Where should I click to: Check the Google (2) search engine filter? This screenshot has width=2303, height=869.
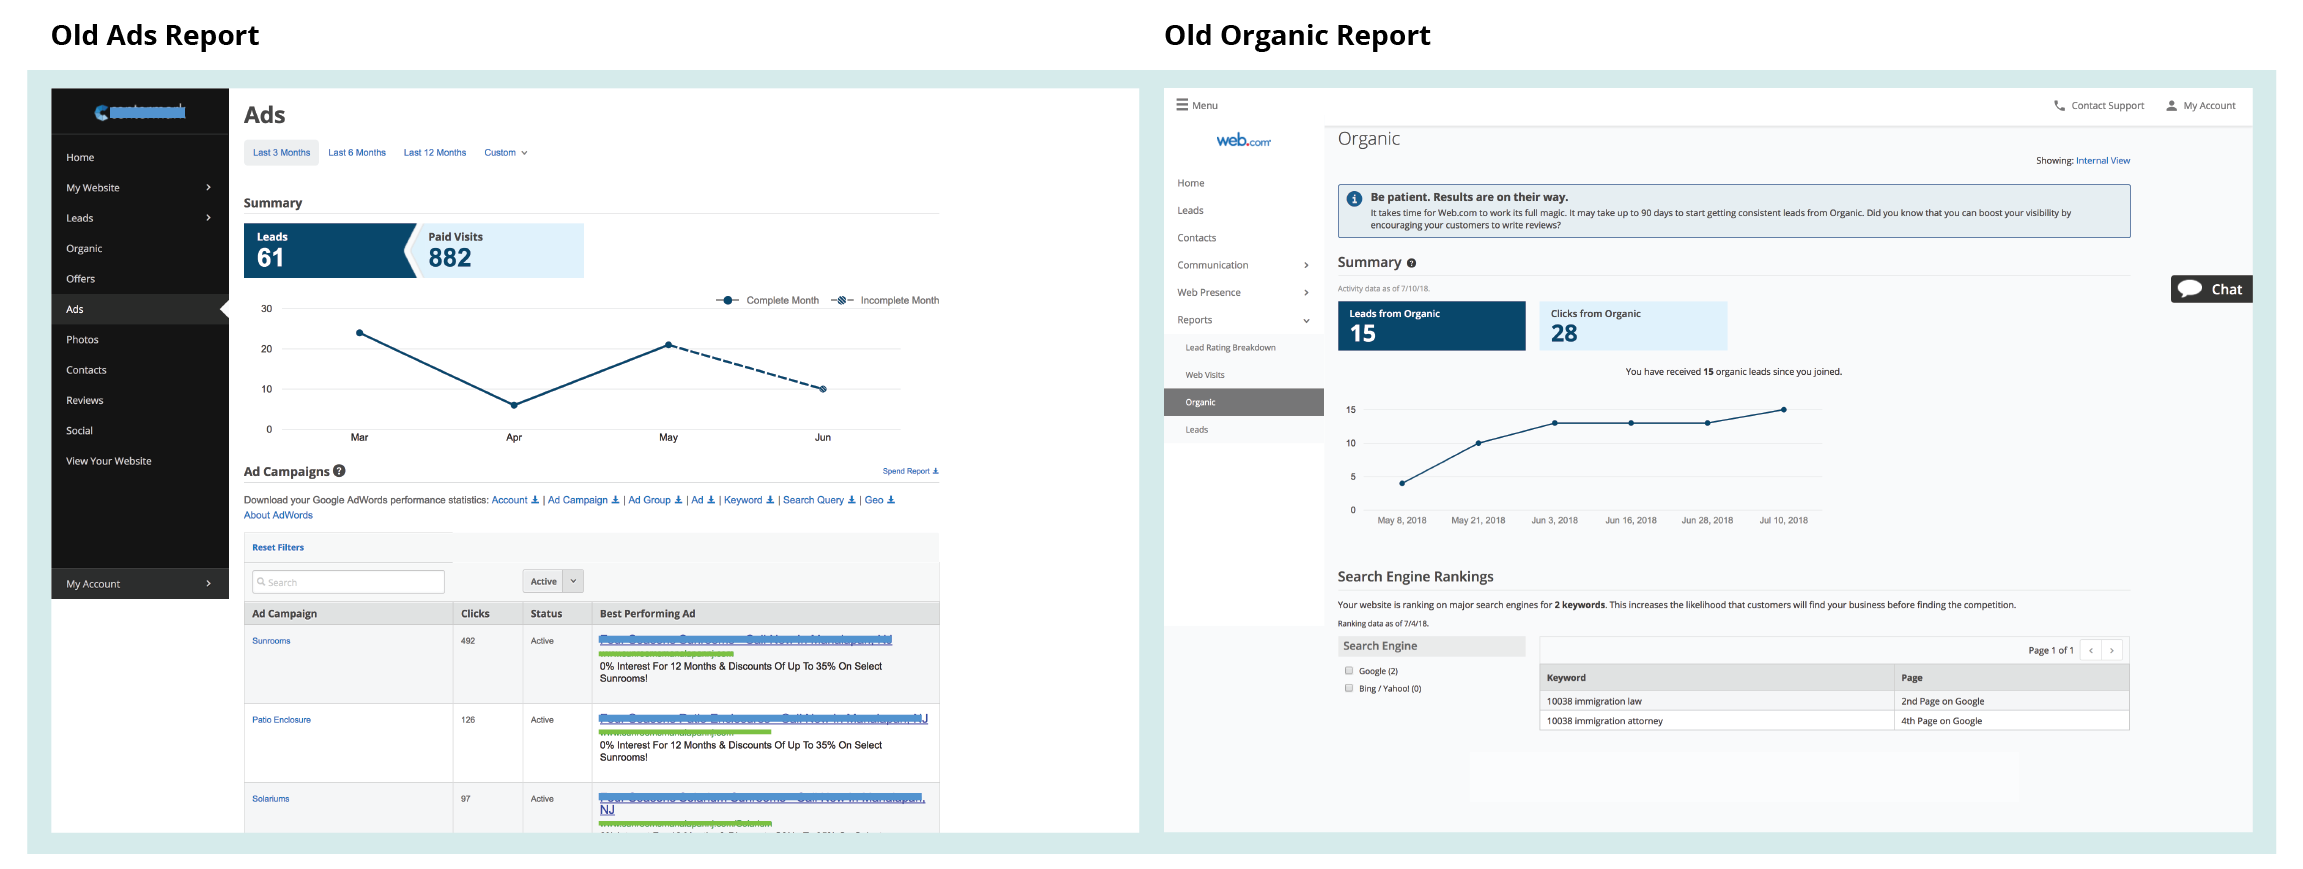pos(1349,671)
